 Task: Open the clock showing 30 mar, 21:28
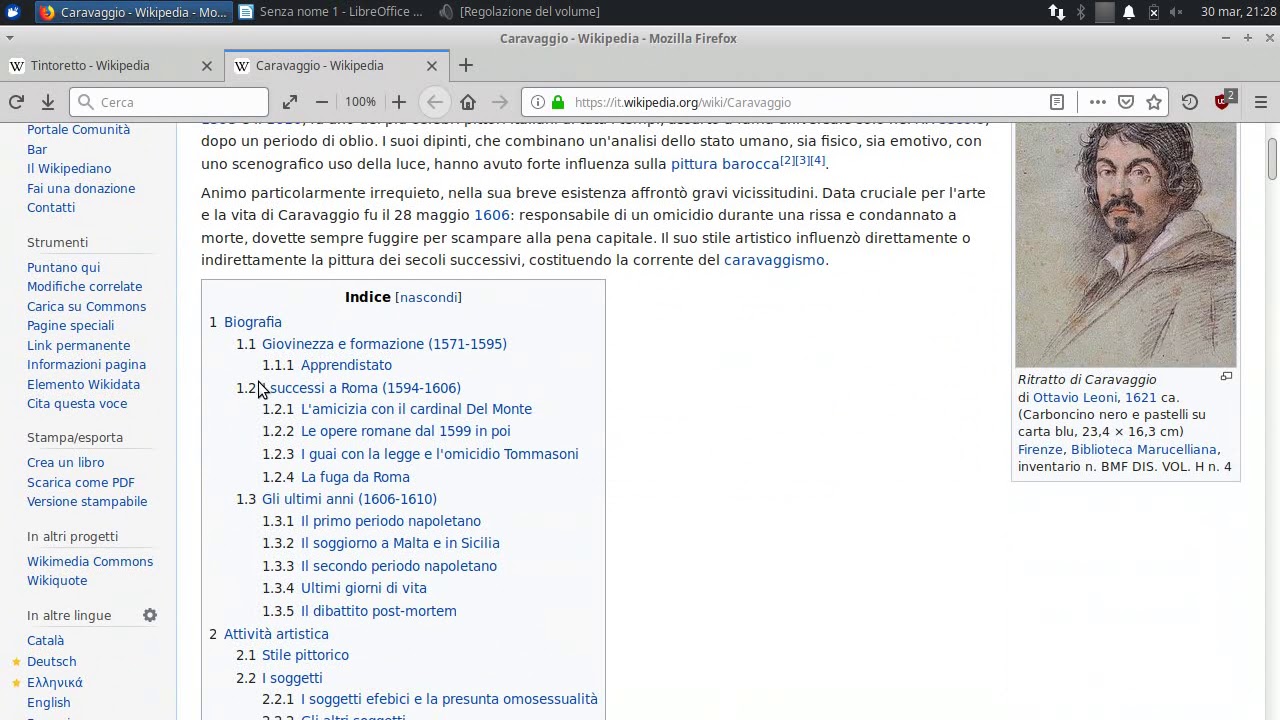pos(1237,12)
